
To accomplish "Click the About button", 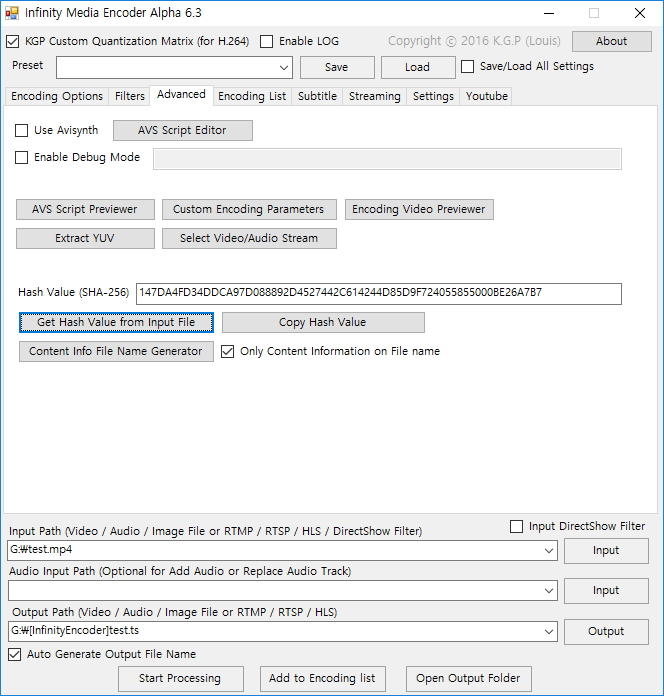I will click(612, 41).
